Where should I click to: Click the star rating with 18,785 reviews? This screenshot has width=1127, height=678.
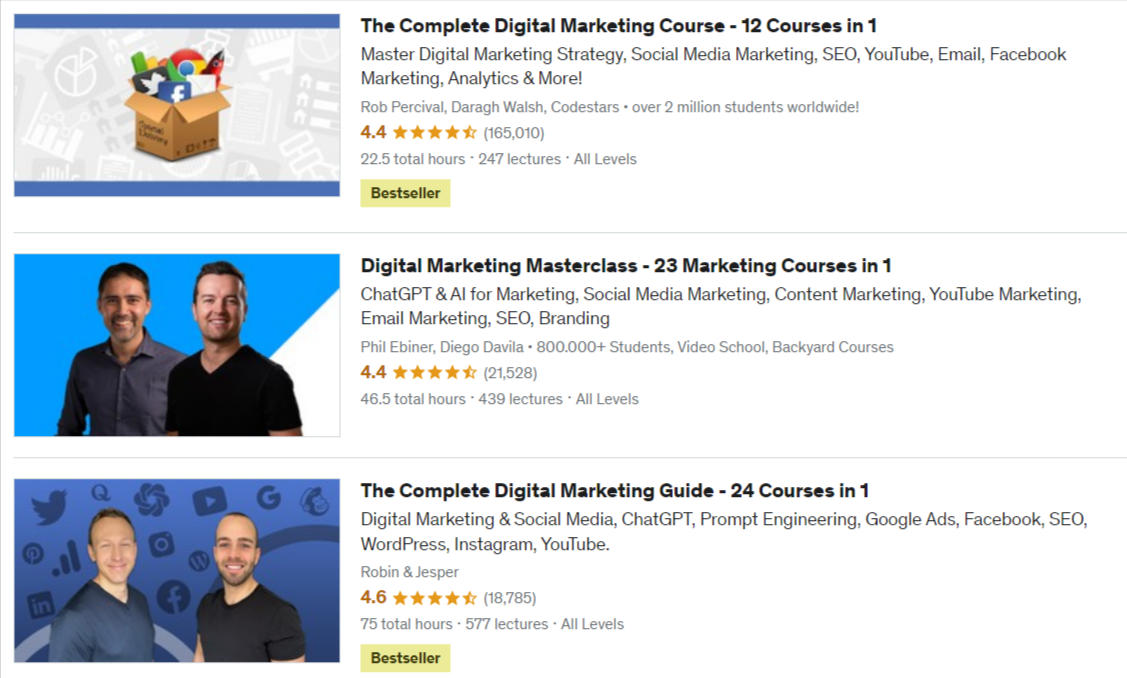click(x=435, y=597)
